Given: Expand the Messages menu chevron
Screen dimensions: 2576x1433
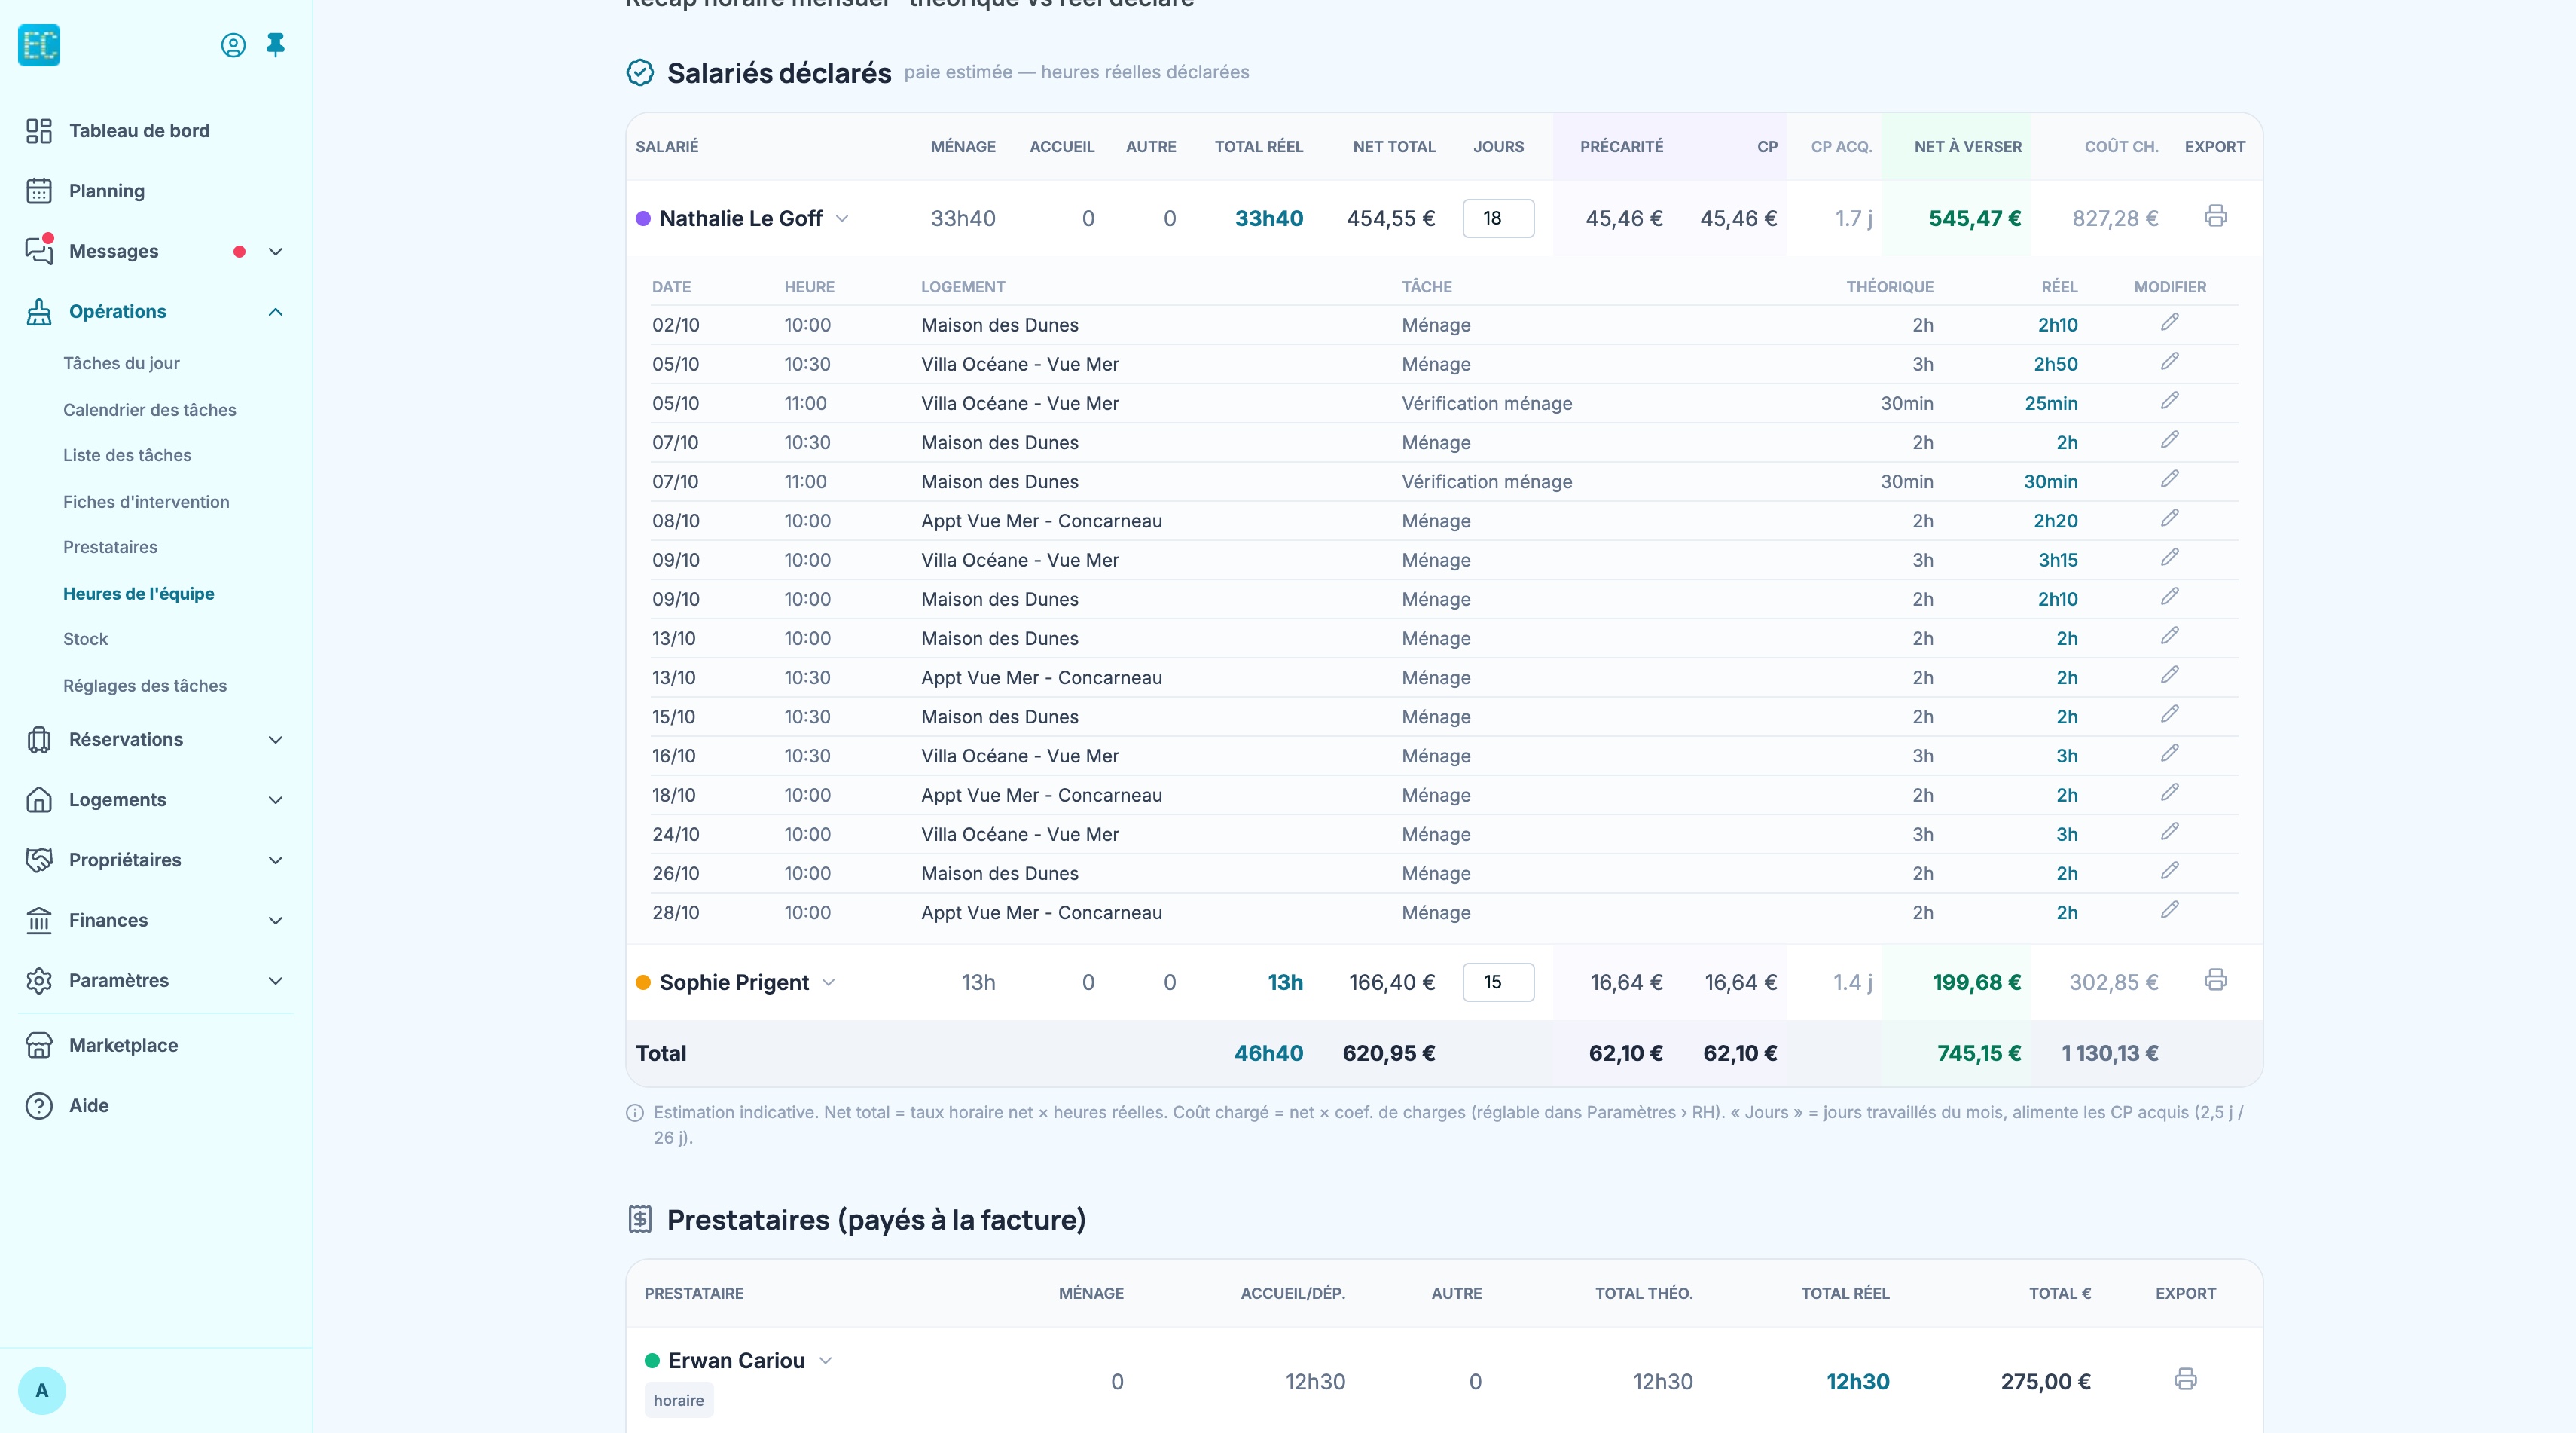Looking at the screenshot, I should (x=276, y=251).
